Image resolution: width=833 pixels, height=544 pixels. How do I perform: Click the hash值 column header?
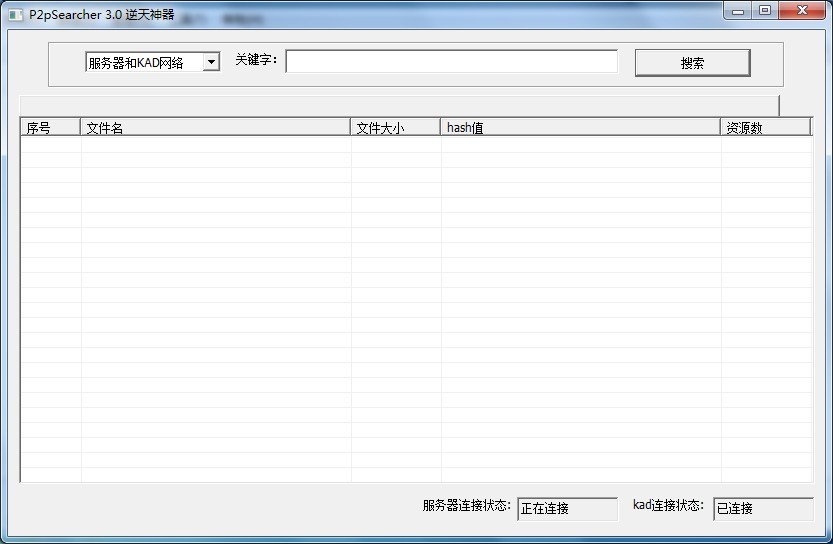coord(580,127)
